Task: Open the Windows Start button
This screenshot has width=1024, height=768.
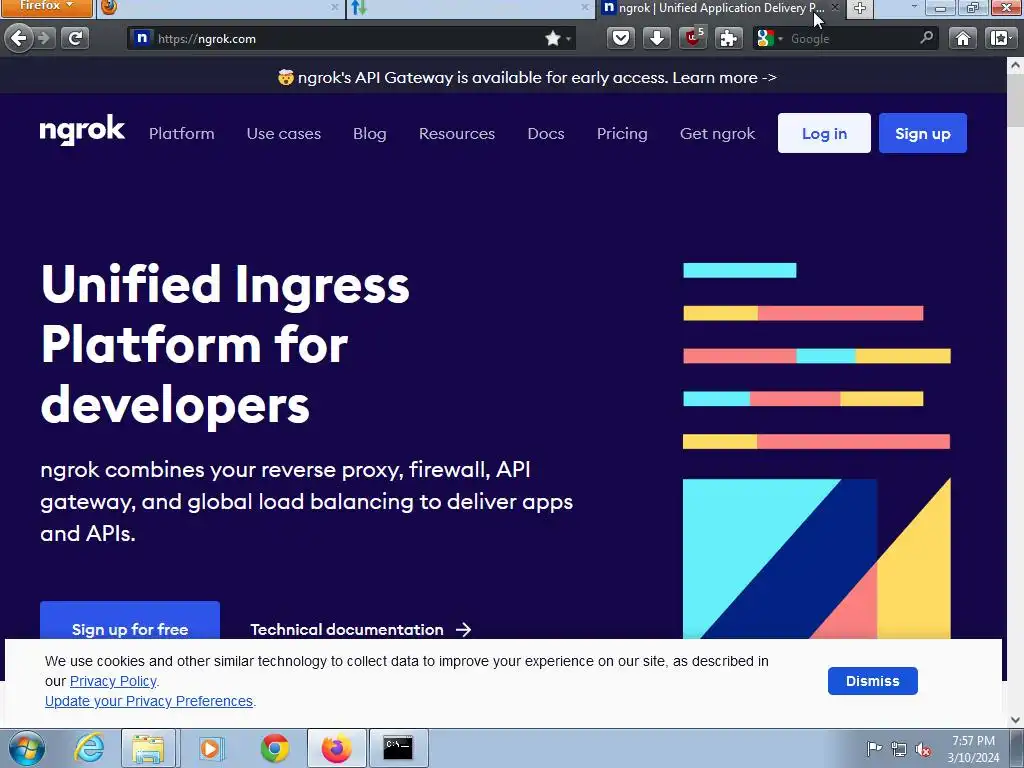Action: [x=25, y=748]
